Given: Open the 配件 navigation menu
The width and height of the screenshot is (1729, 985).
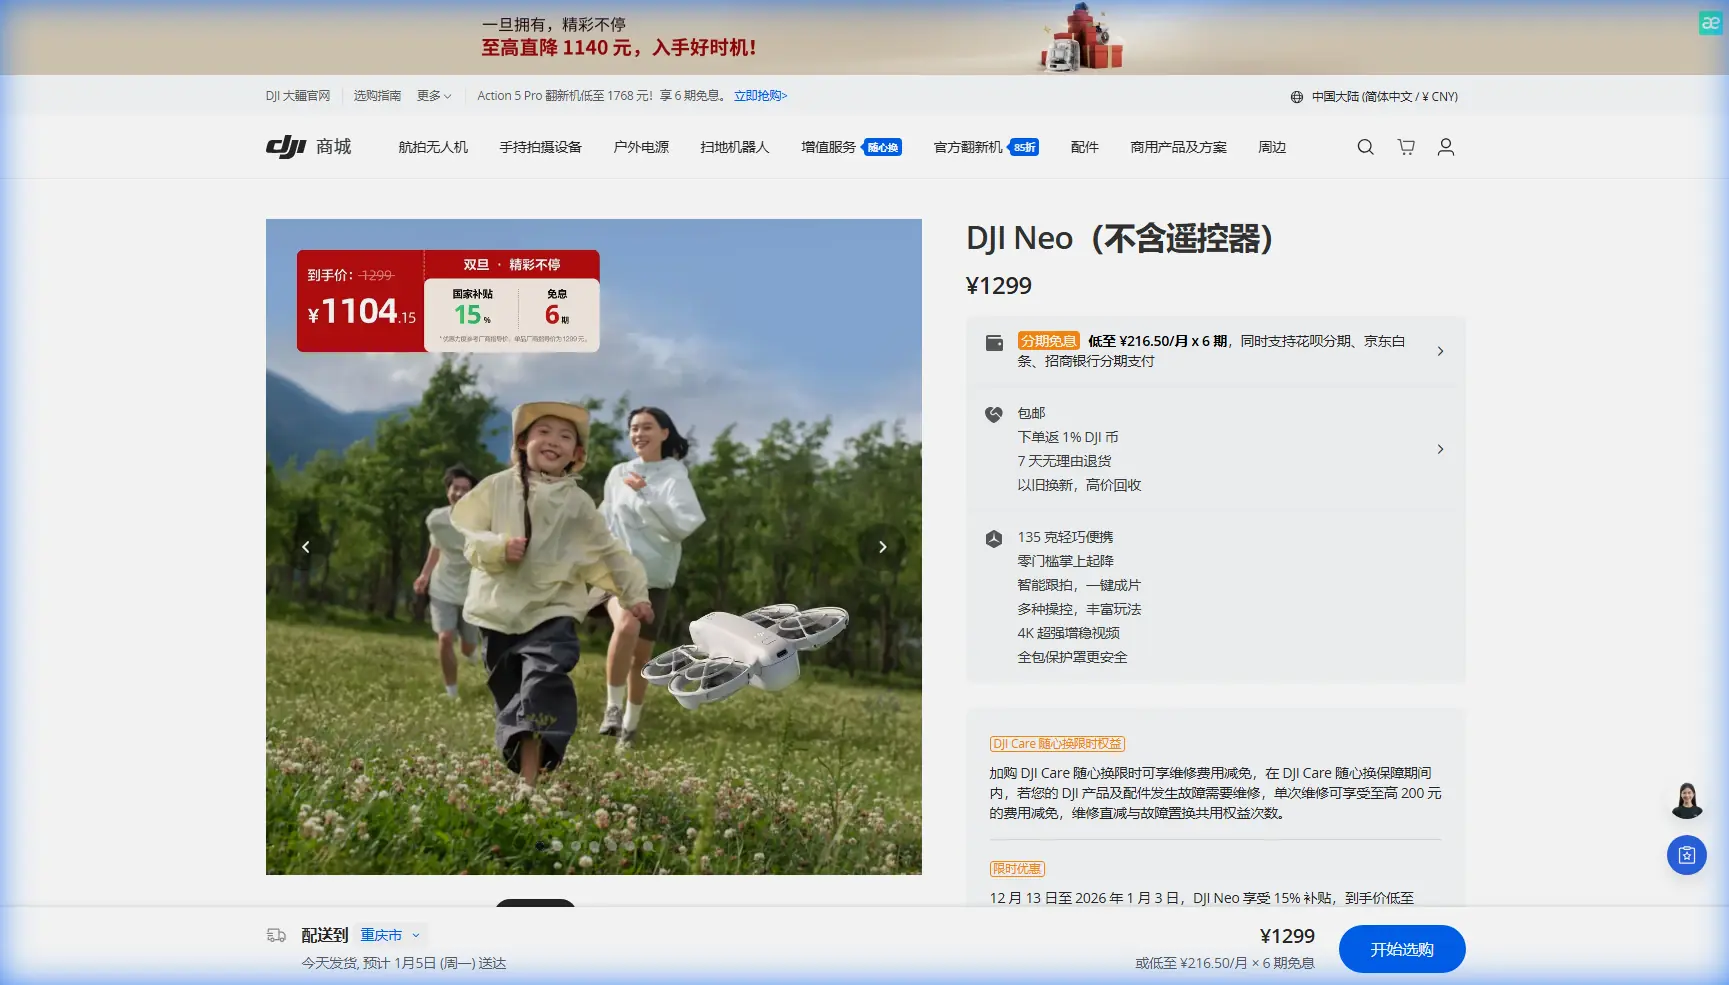Looking at the screenshot, I should coord(1084,147).
